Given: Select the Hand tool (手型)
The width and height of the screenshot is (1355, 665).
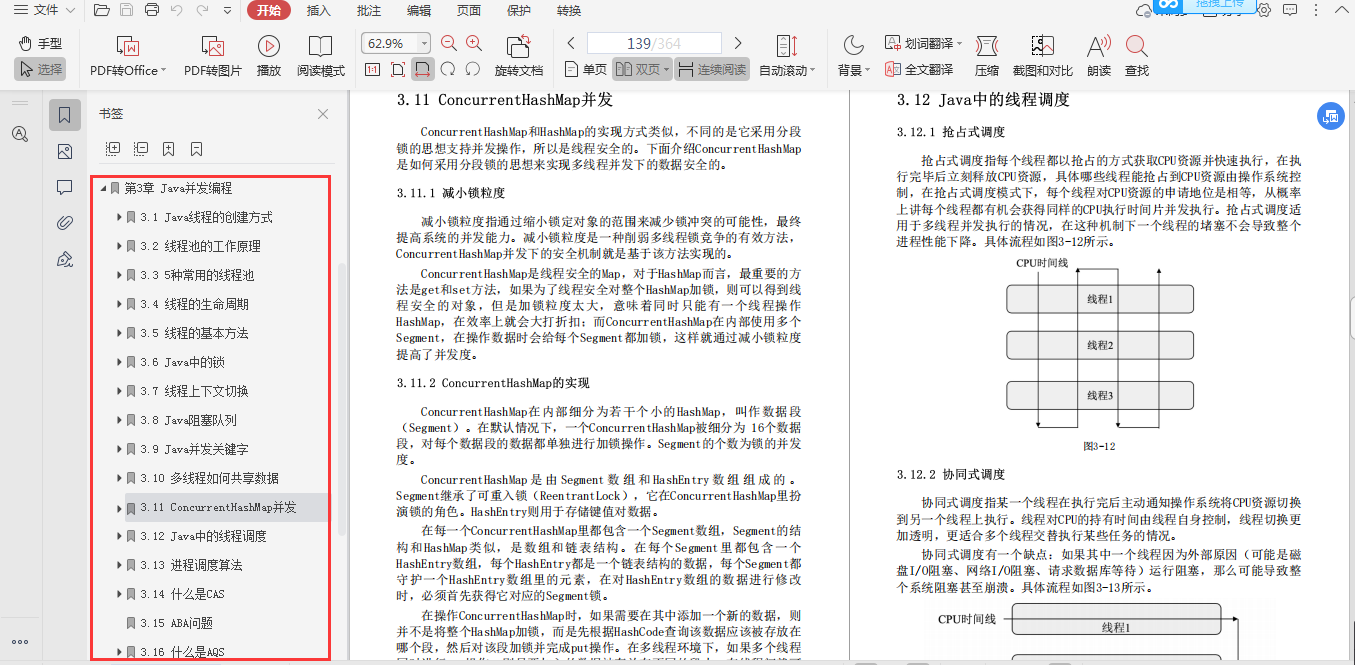Looking at the screenshot, I should click(40, 44).
